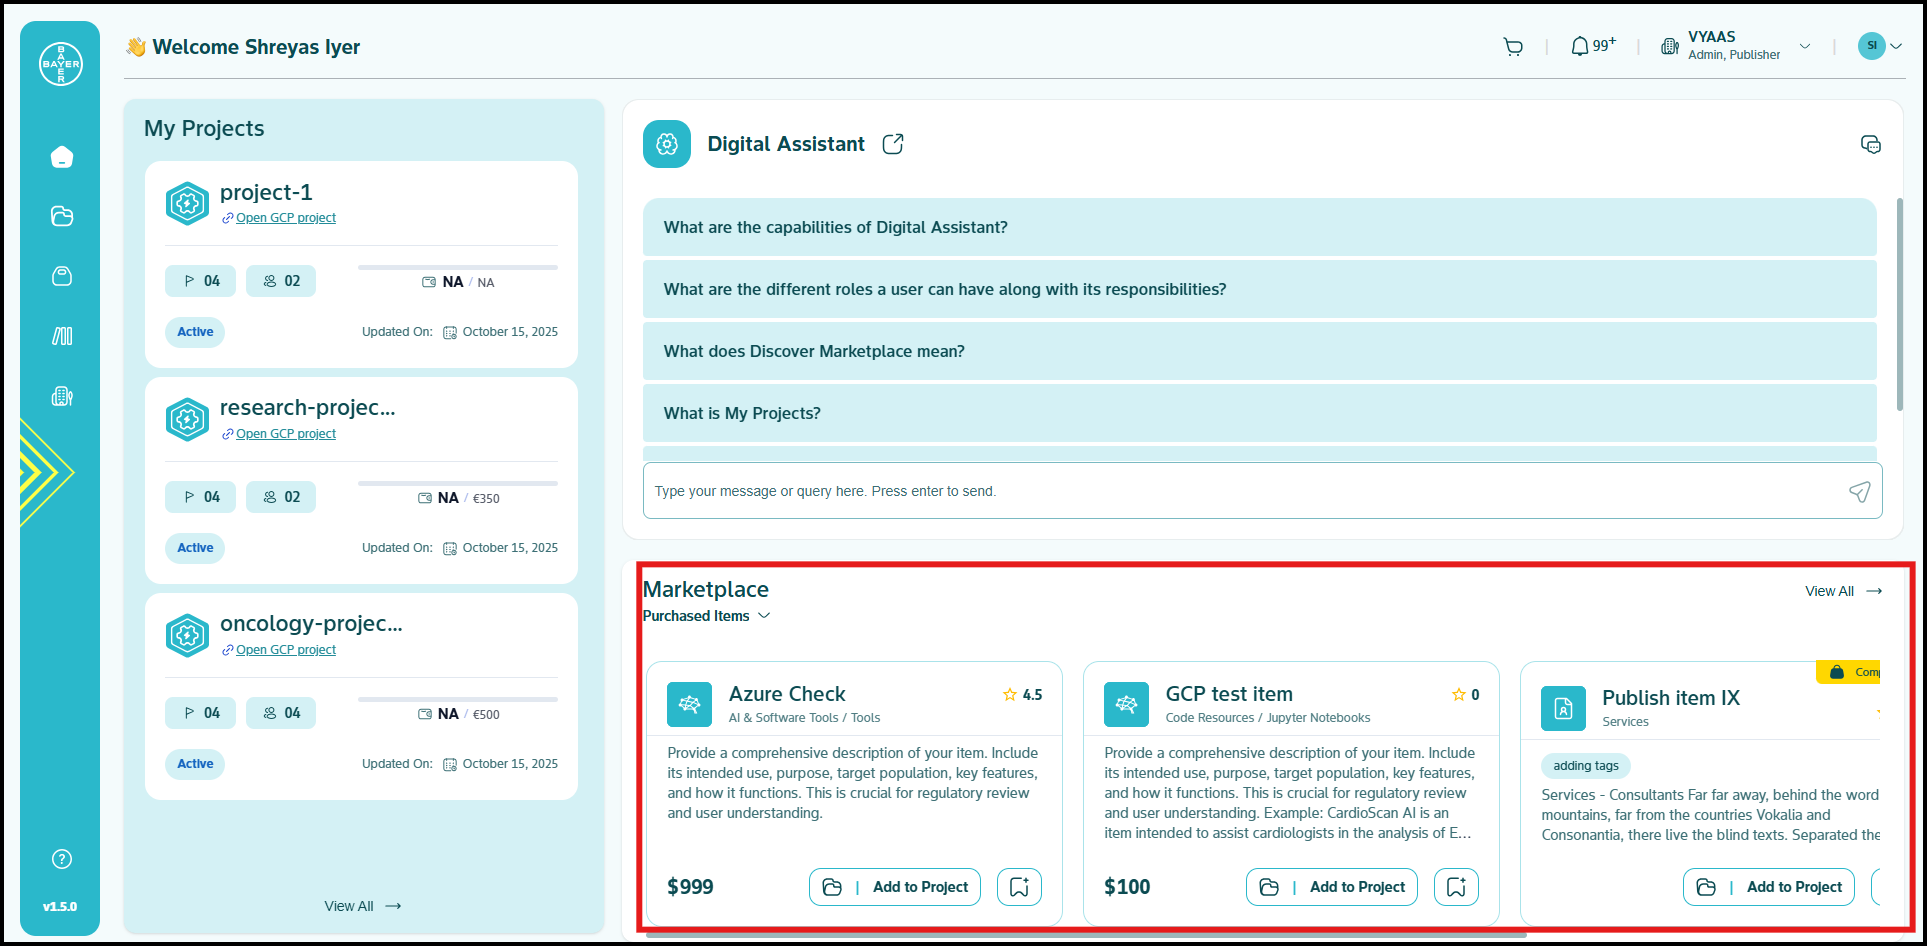Select the library books icon in sidebar
1927x946 pixels.
62,336
